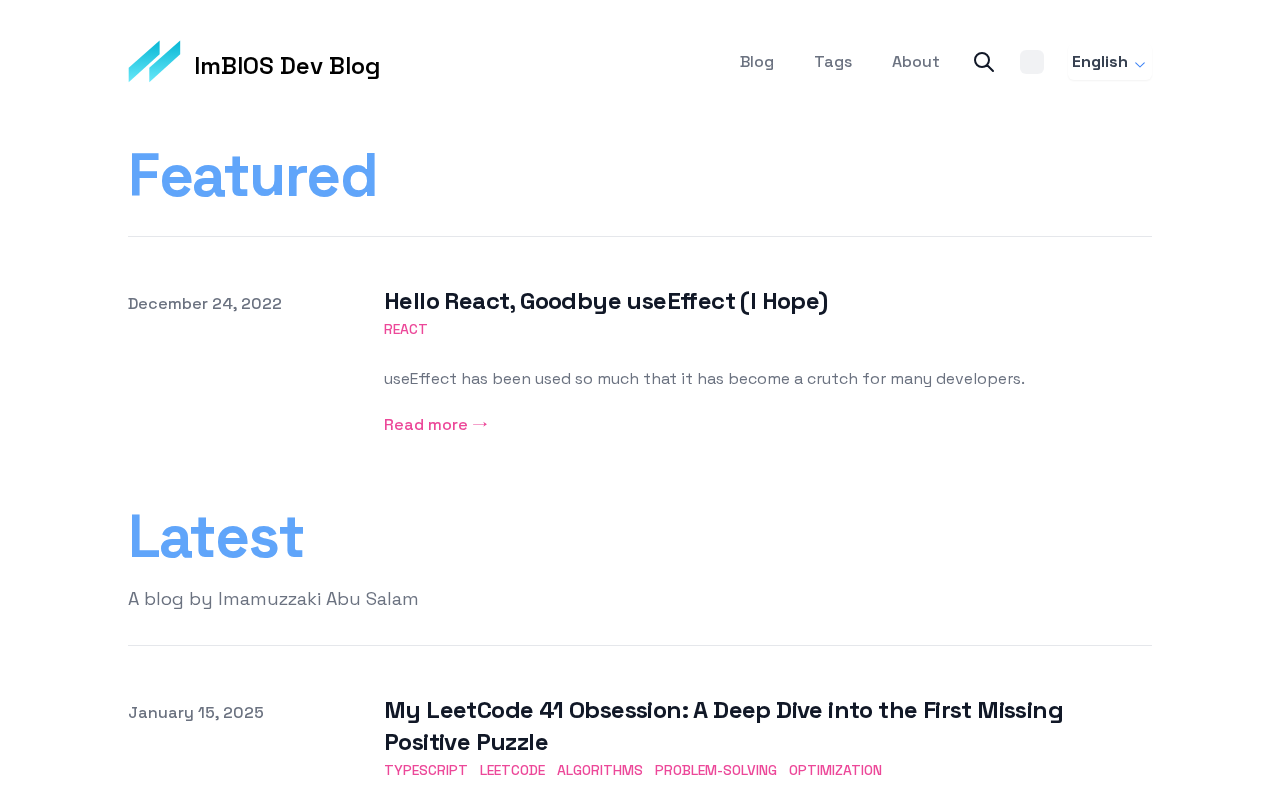Go to the Tags page
The height and width of the screenshot is (800, 1280).
coord(833,62)
